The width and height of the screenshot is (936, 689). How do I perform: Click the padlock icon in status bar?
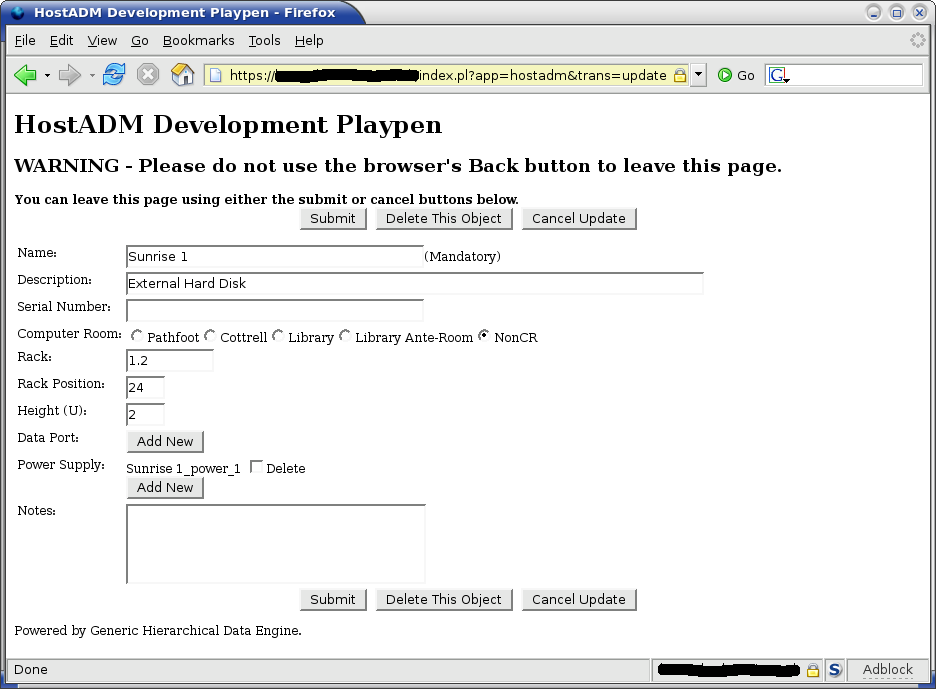tap(813, 670)
